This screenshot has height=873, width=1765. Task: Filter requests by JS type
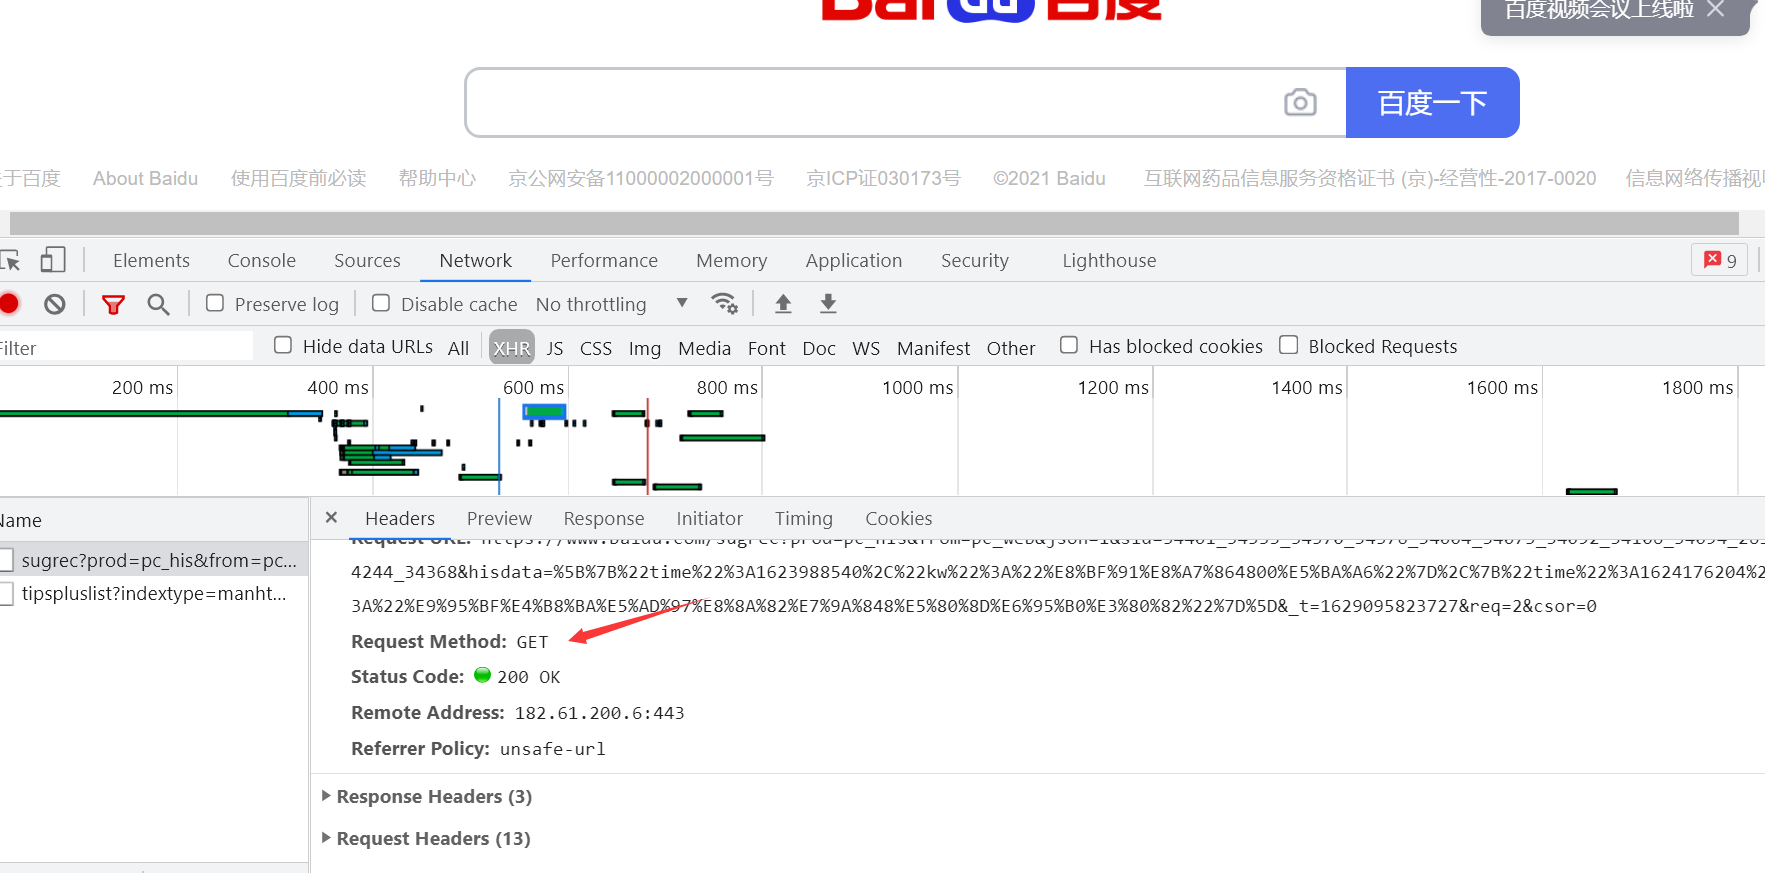[555, 348]
